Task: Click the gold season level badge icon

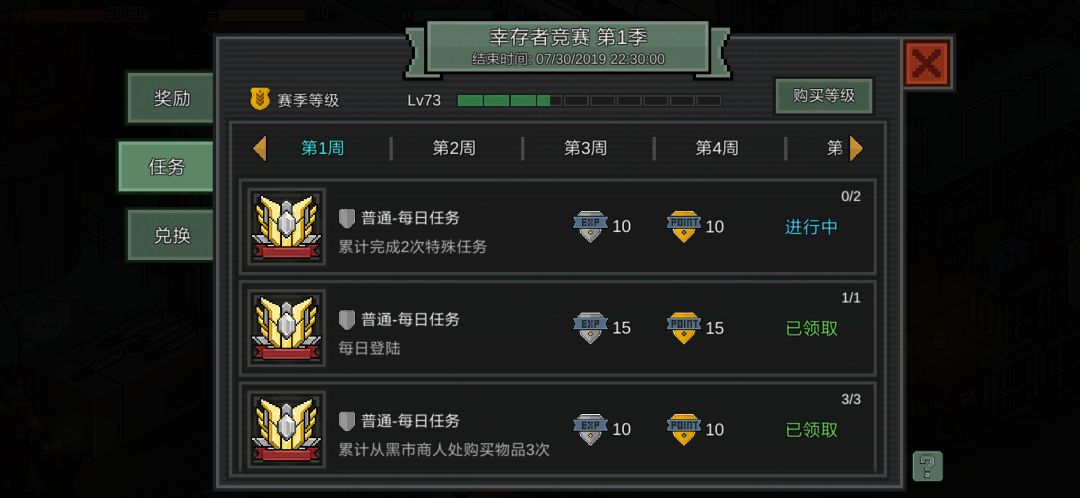Action: 259,100
